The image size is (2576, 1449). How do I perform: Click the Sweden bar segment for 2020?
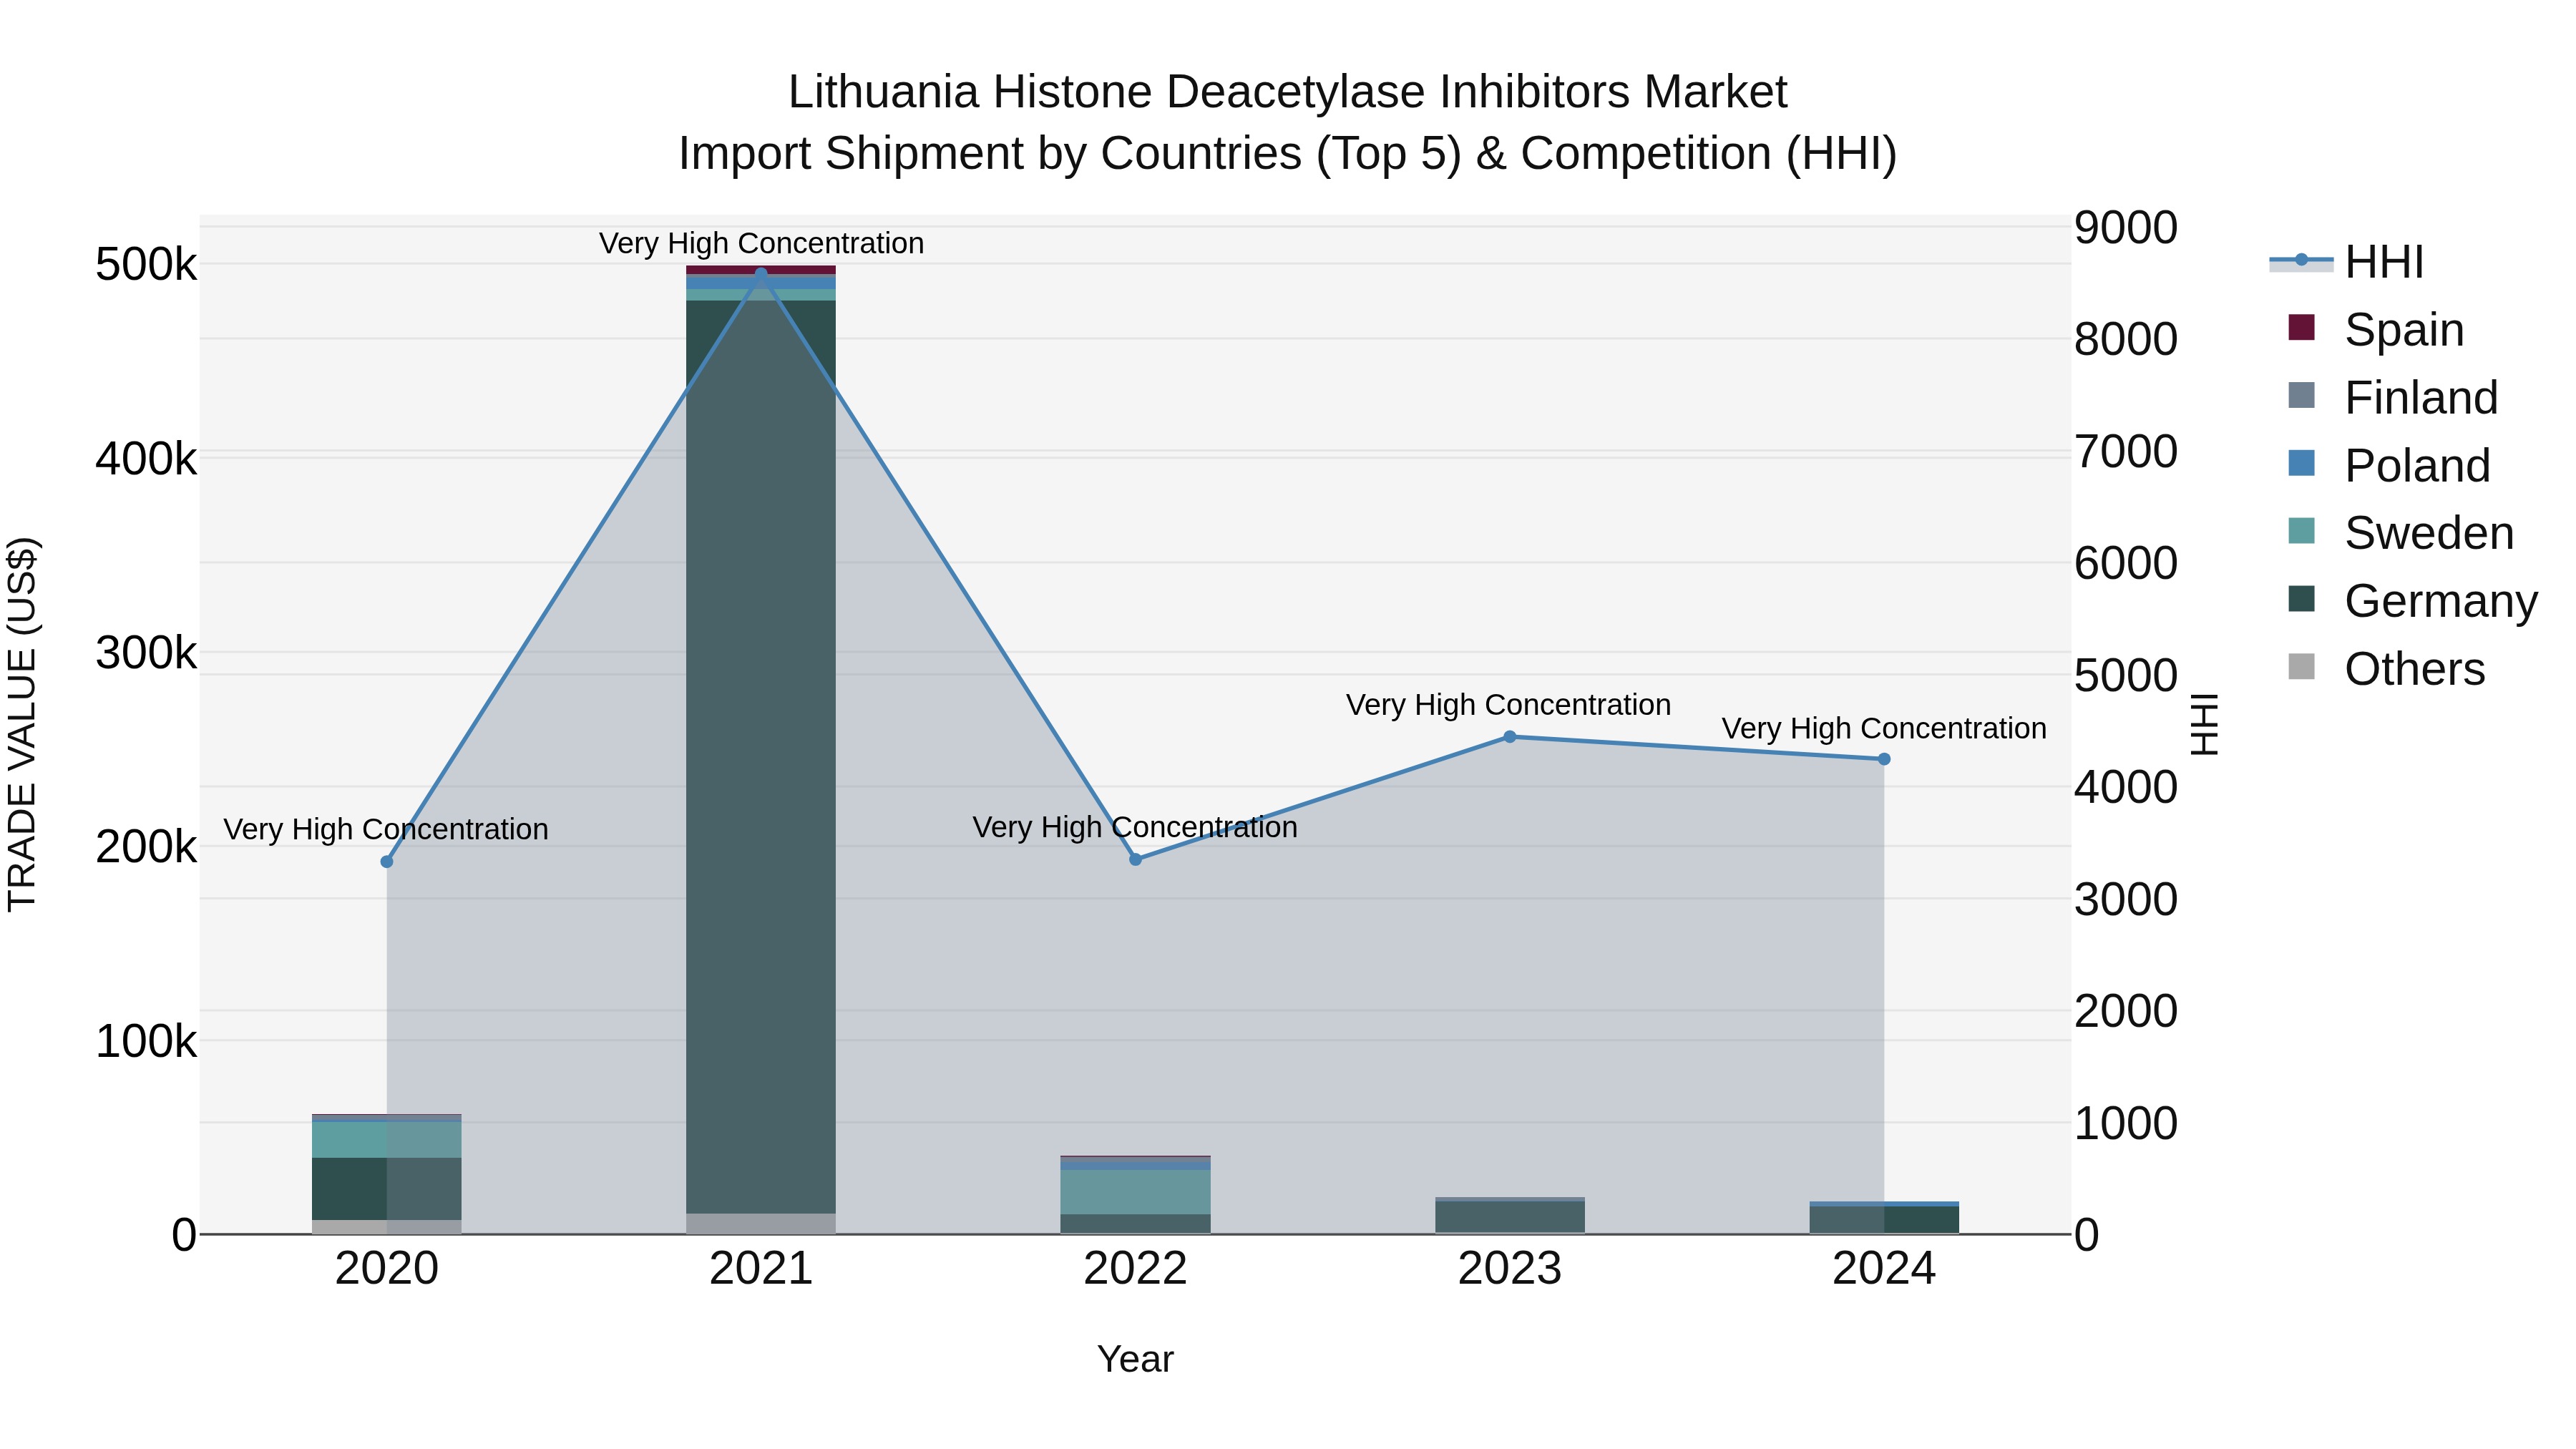pyautogui.click(x=387, y=1140)
